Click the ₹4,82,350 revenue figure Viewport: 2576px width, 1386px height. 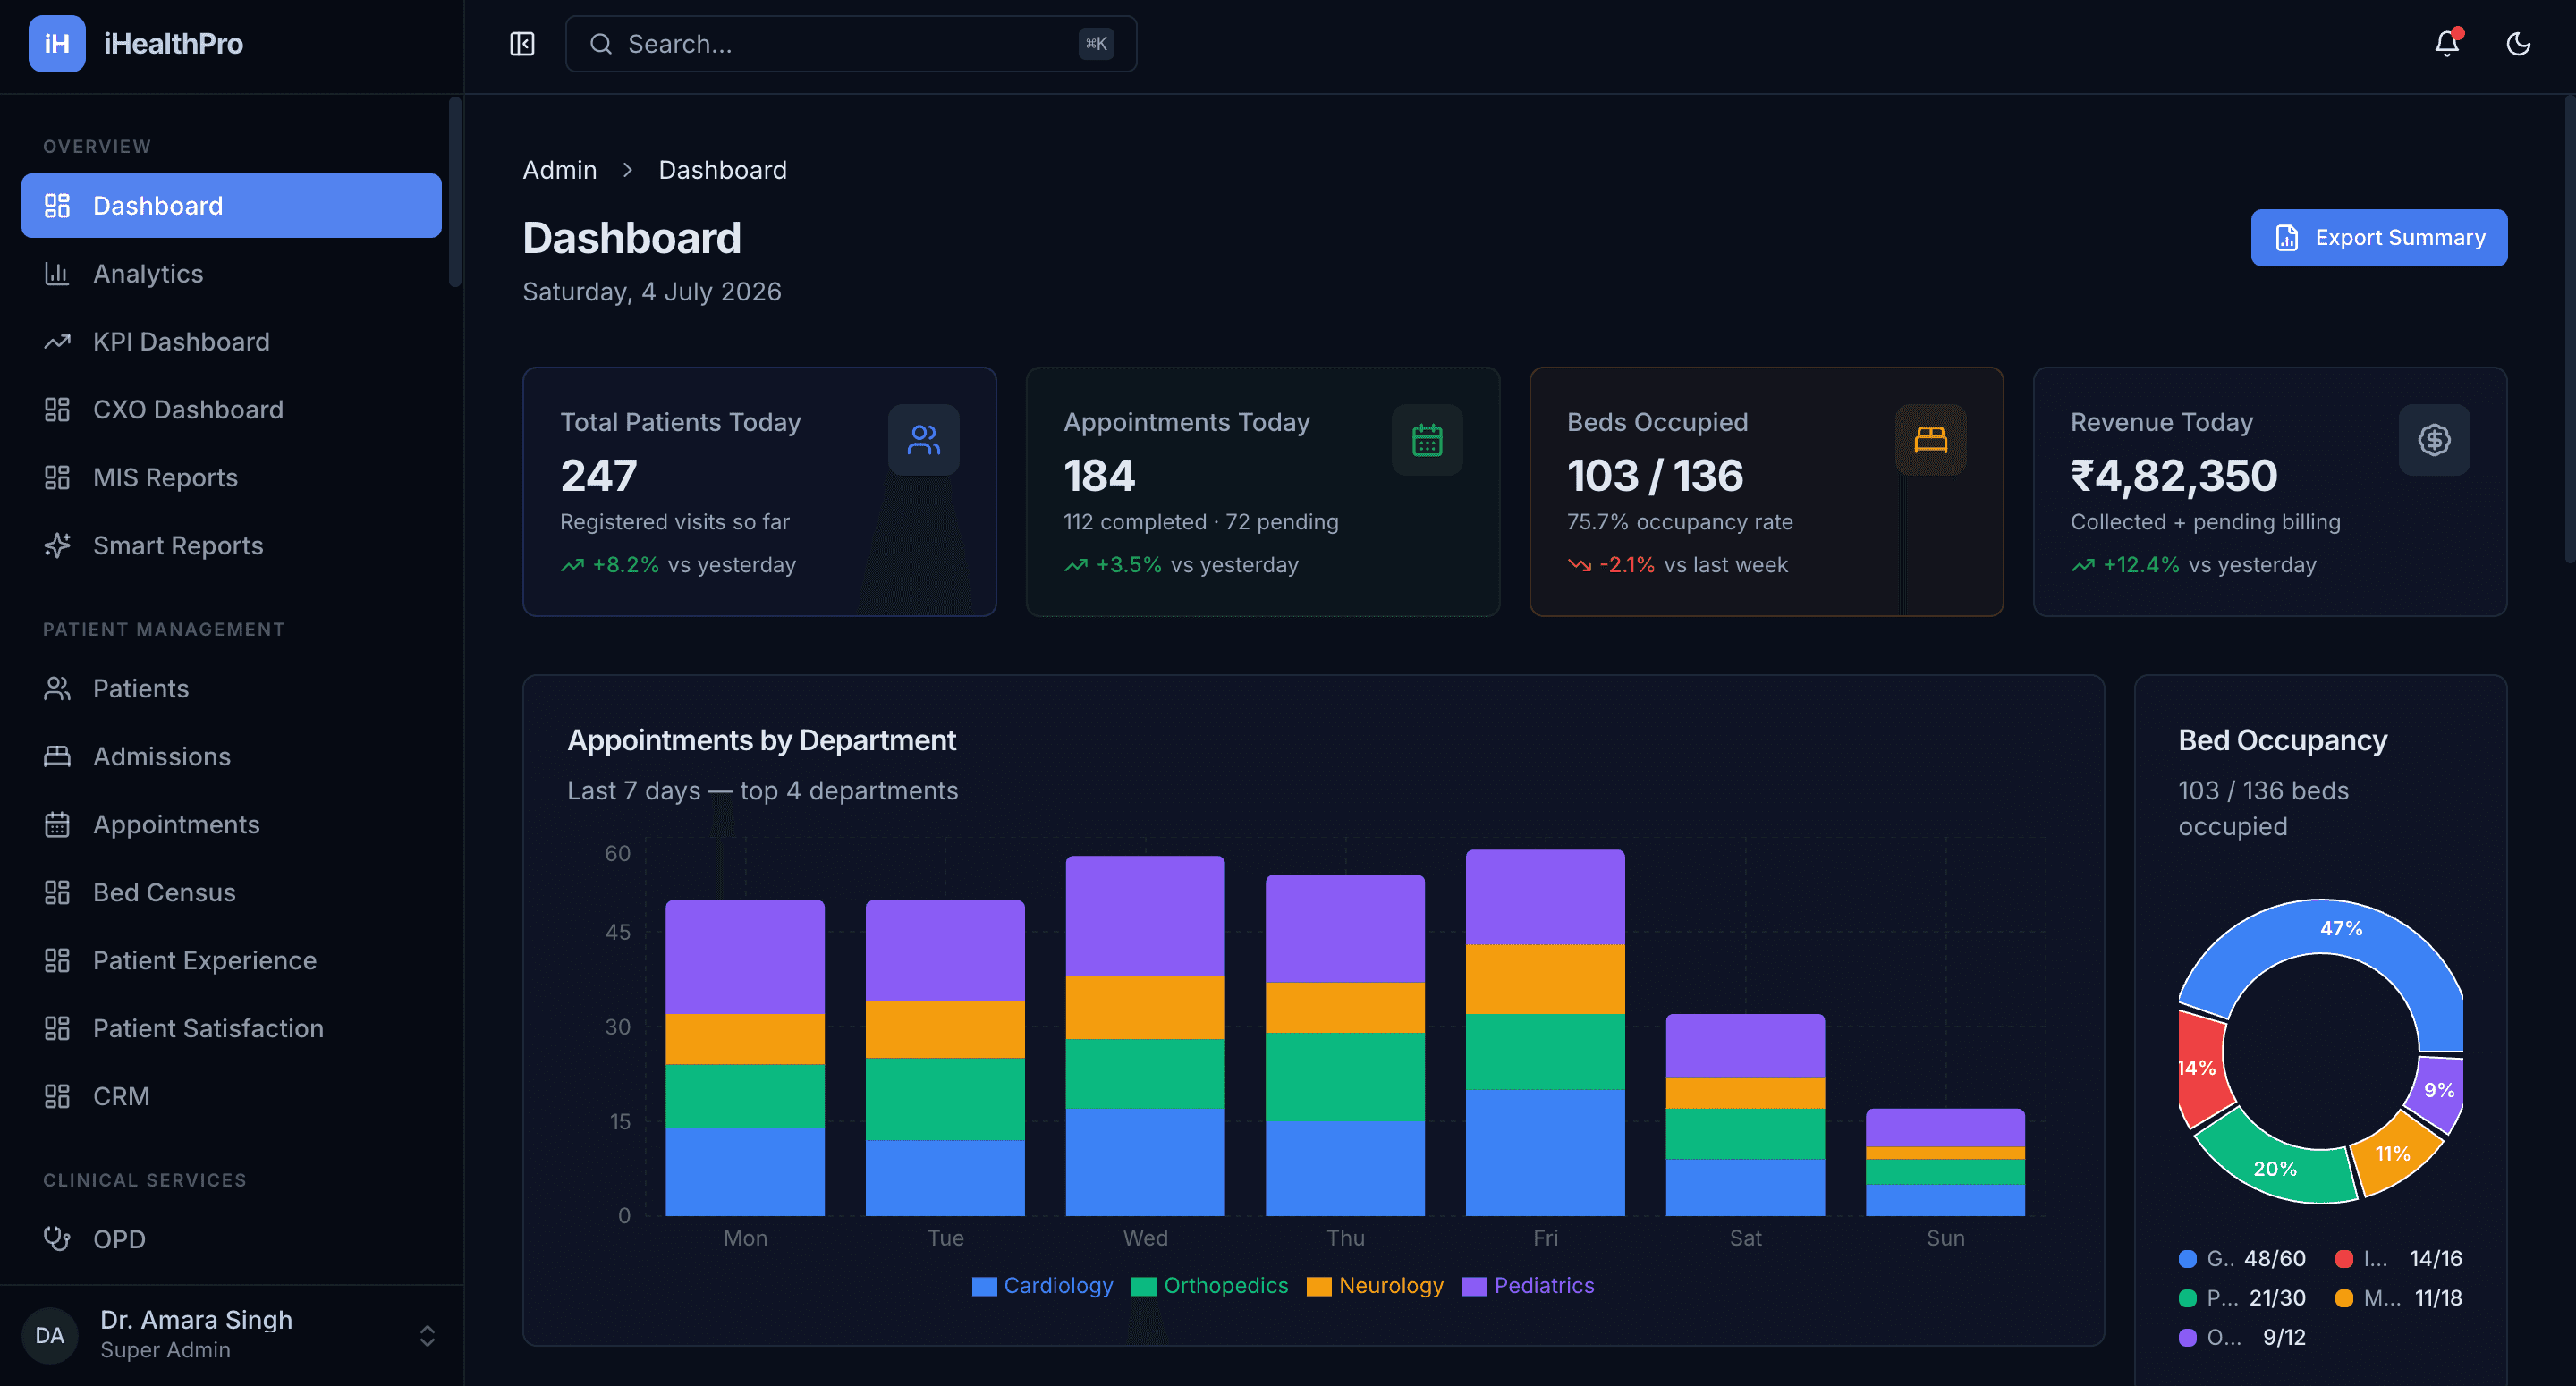point(2173,476)
